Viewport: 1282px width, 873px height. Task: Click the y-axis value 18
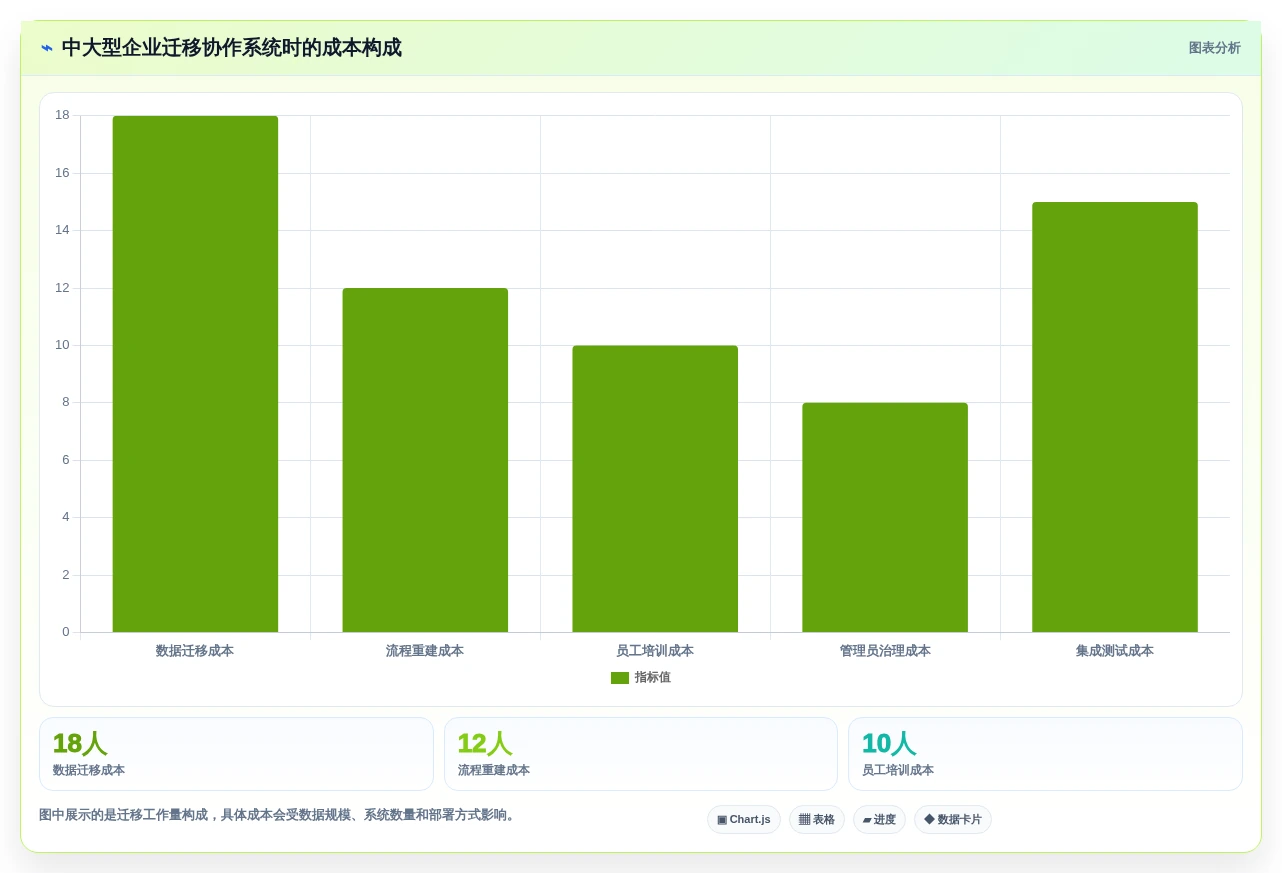pyautogui.click(x=62, y=115)
